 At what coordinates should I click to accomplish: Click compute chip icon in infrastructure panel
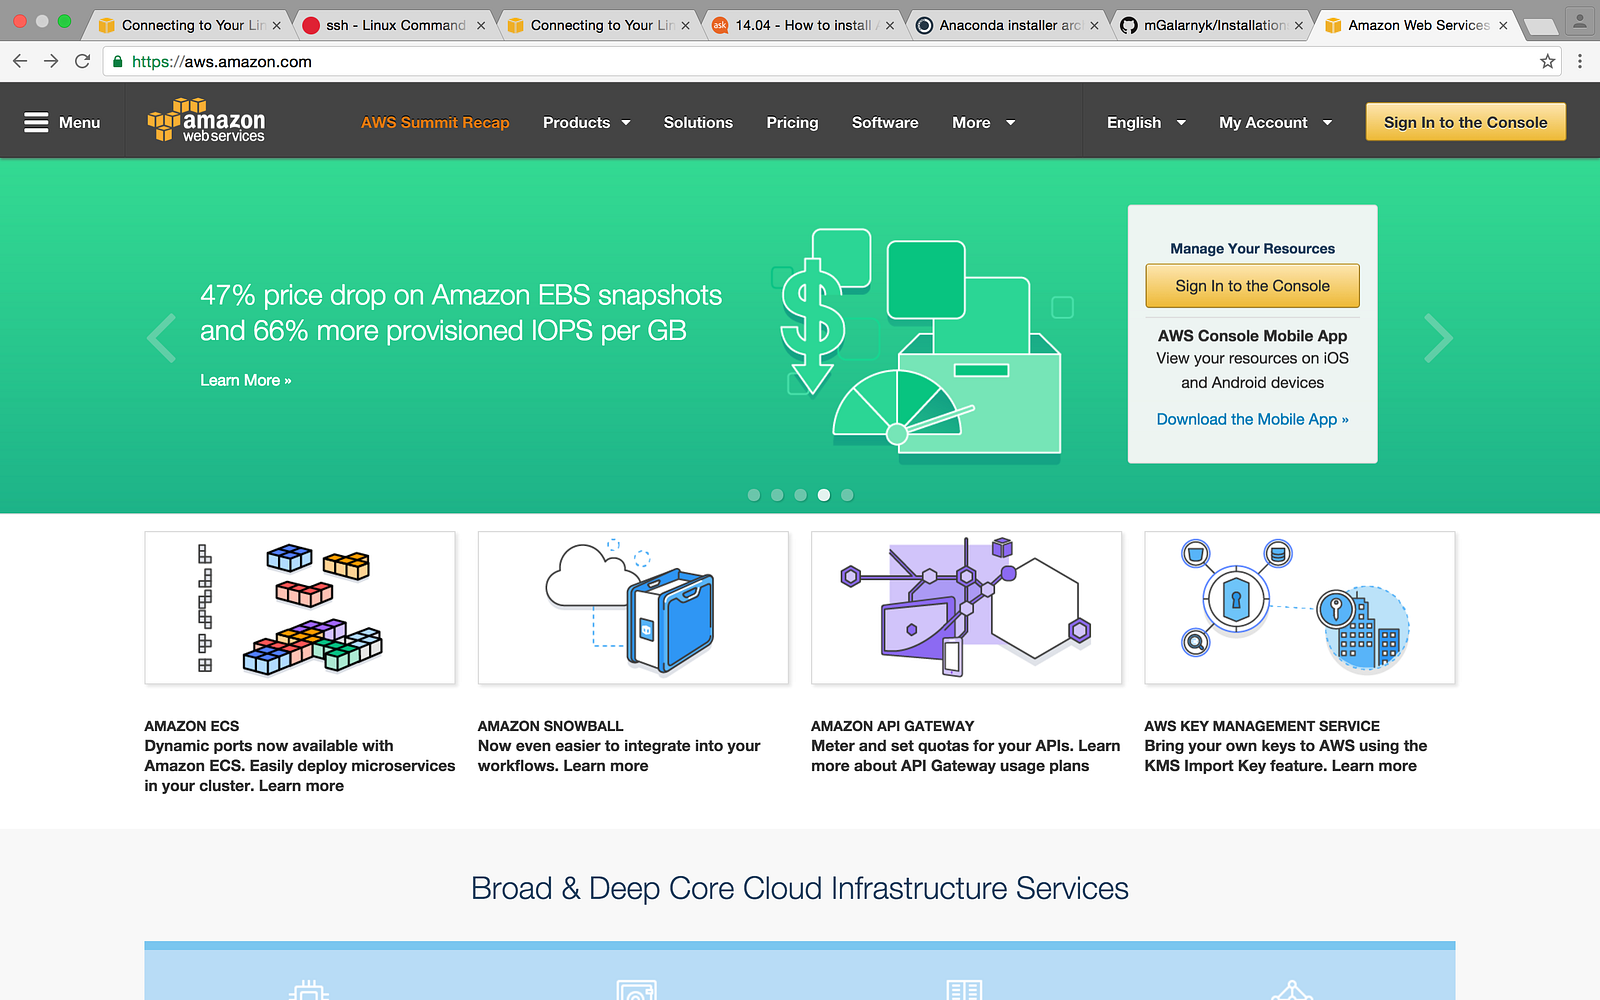[308, 990]
